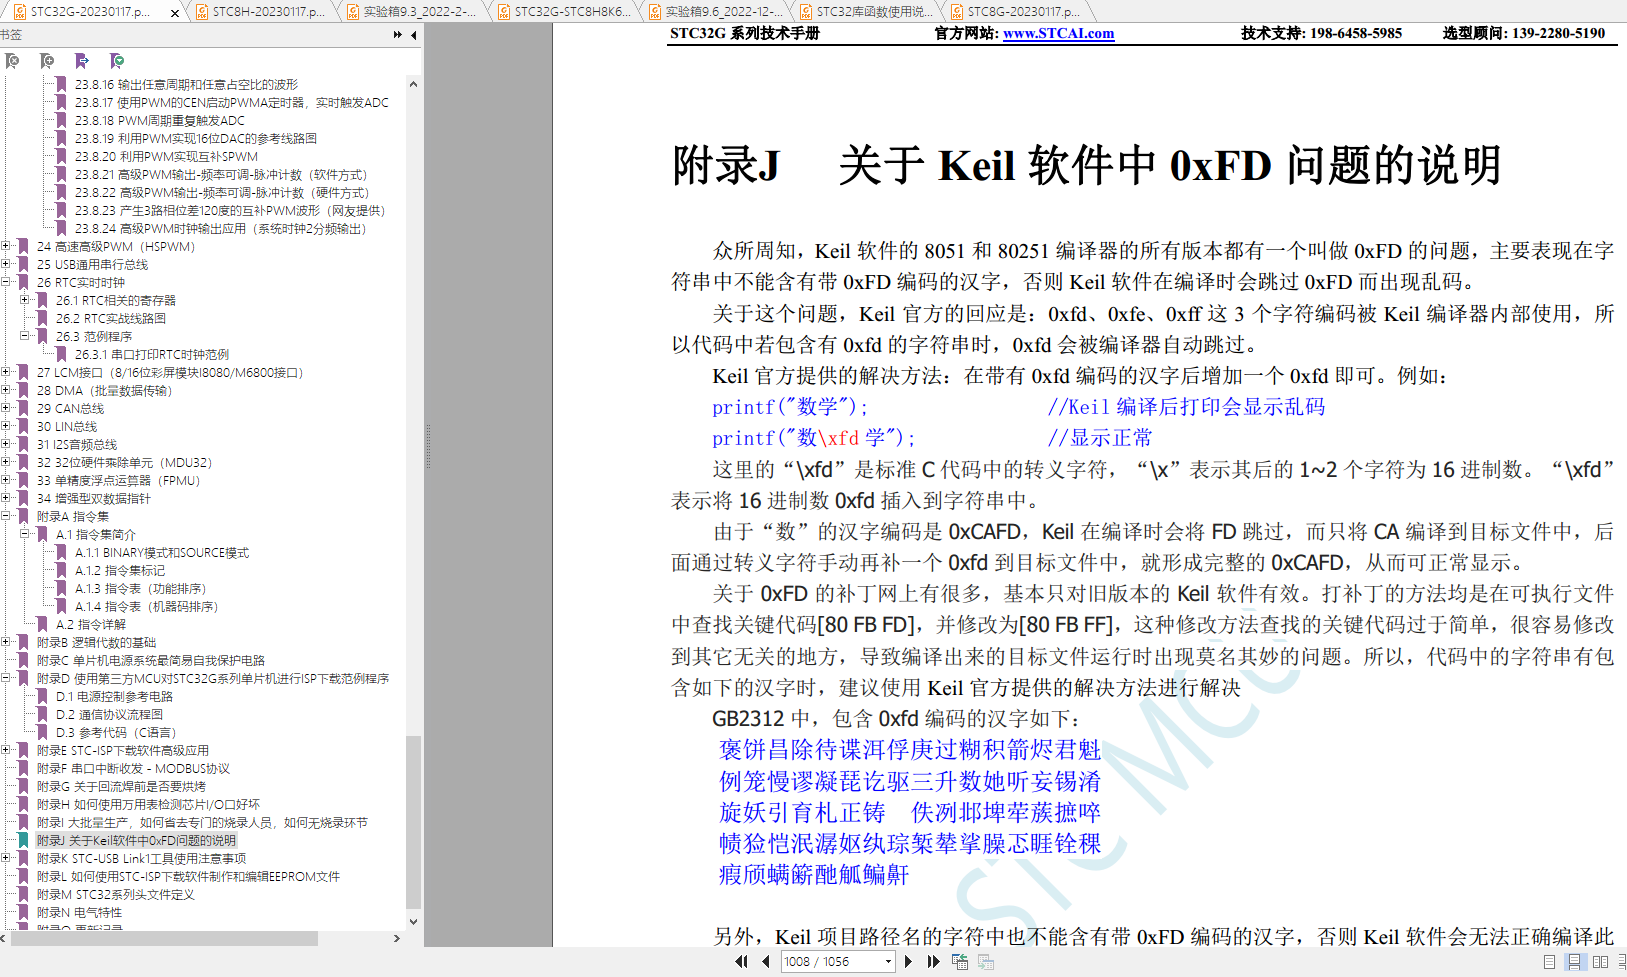This screenshot has width=1627, height=977.
Task: Open bookmark 附录B 逻辑代数的基础
Action: coord(96,643)
